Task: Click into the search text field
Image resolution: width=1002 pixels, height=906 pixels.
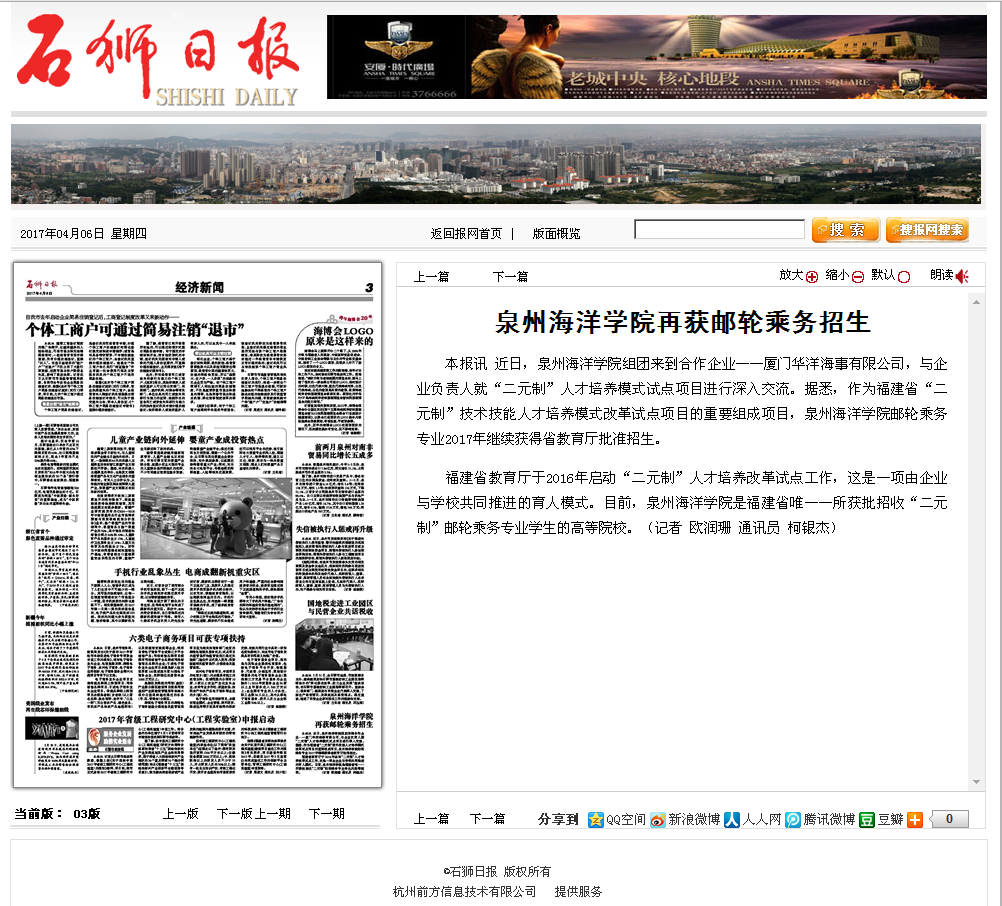Action: (719, 230)
